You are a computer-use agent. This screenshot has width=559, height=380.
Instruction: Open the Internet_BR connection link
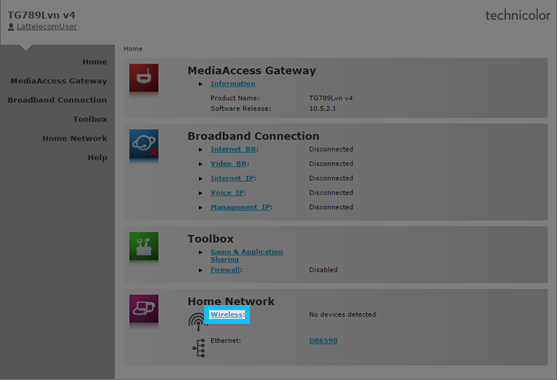coord(233,149)
